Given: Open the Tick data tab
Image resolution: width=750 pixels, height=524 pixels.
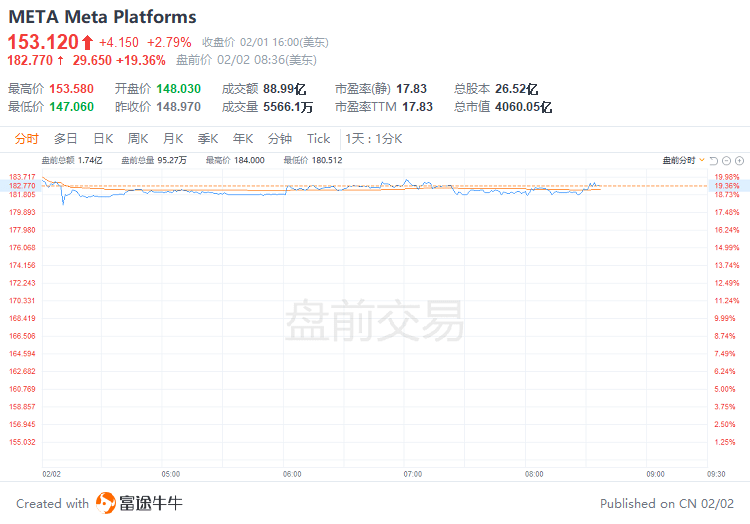Looking at the screenshot, I should click(x=318, y=139).
